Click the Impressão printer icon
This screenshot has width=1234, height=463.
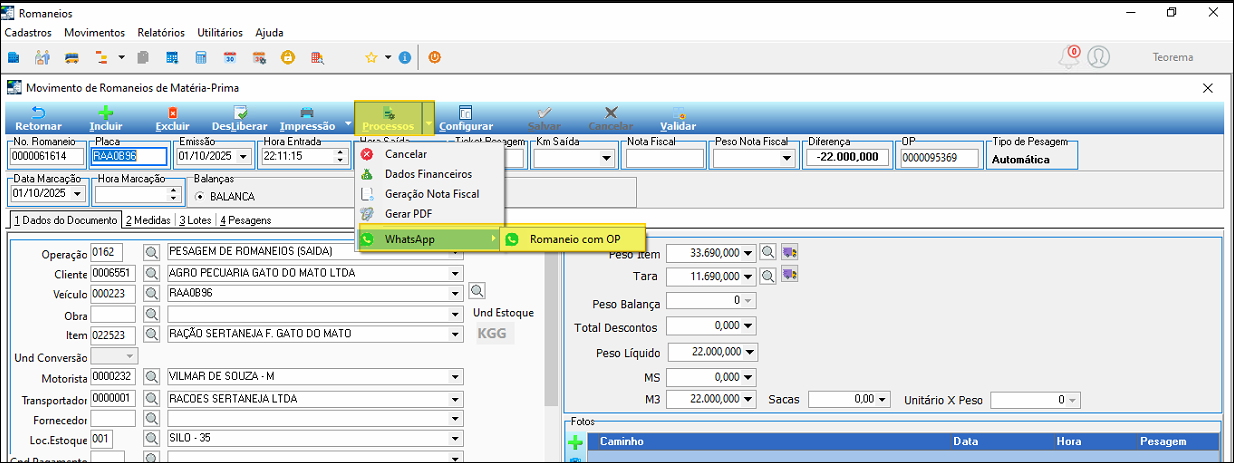(x=307, y=113)
